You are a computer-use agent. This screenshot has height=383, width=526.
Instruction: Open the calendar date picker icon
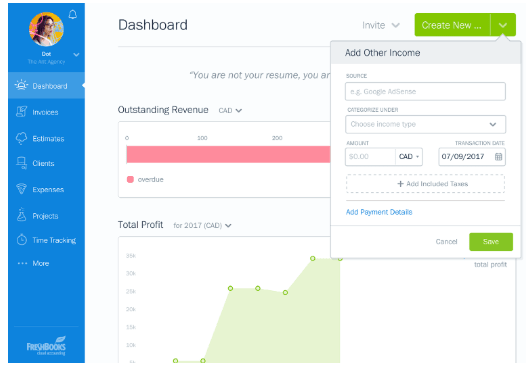[498, 157]
